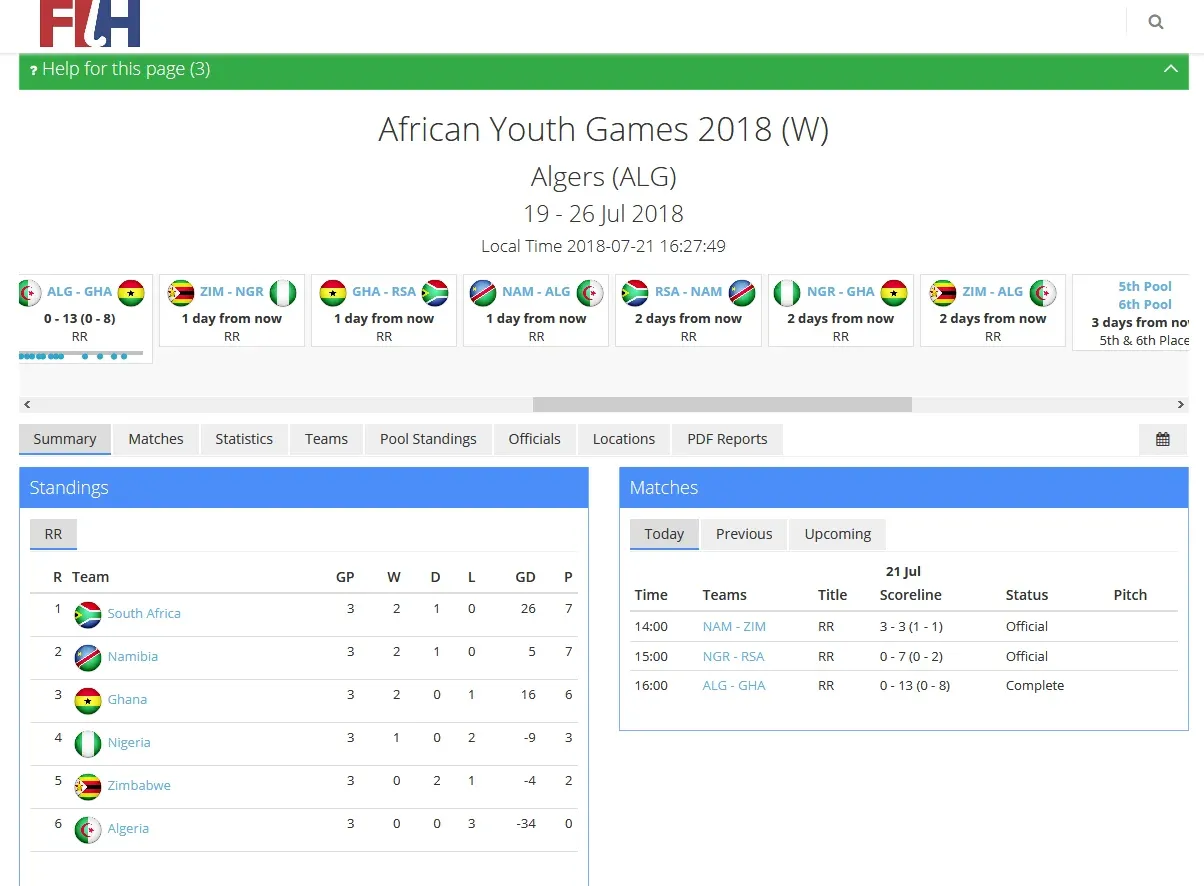Switch to the Pool Standings tab
Viewport: 1204px width, 886px height.
pos(428,439)
